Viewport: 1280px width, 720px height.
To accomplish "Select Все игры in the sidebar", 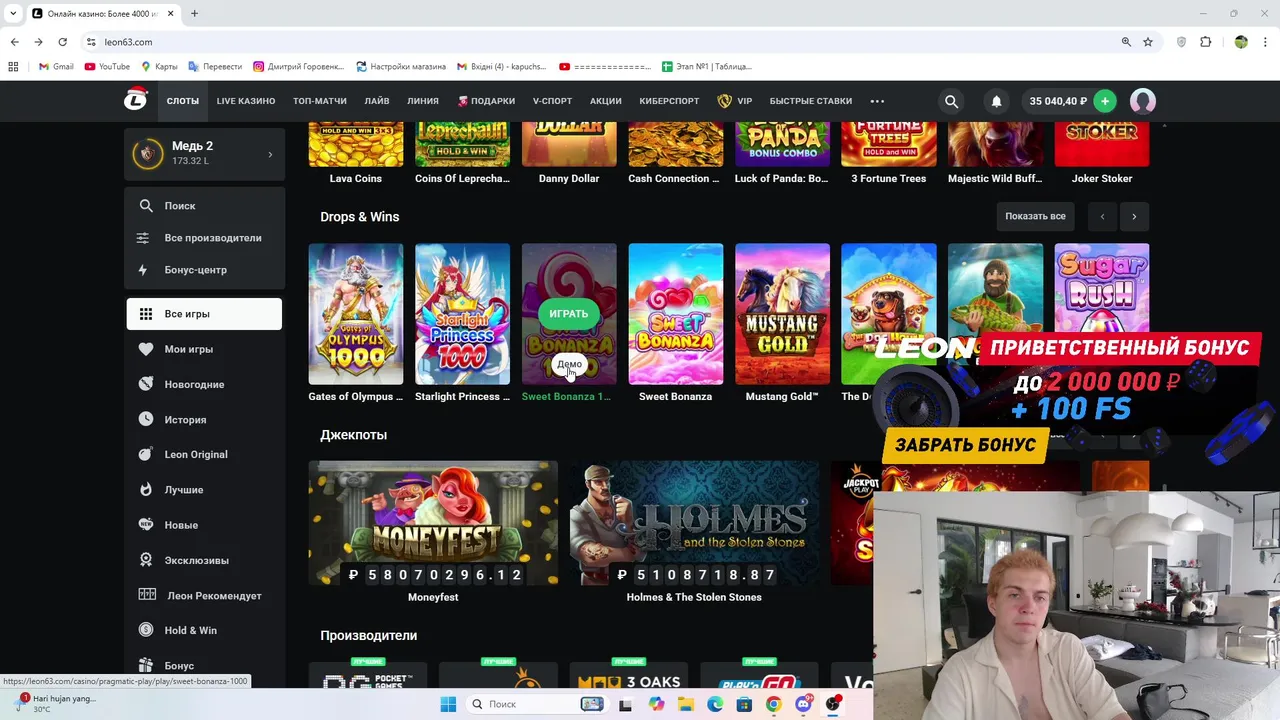I will (x=204, y=314).
